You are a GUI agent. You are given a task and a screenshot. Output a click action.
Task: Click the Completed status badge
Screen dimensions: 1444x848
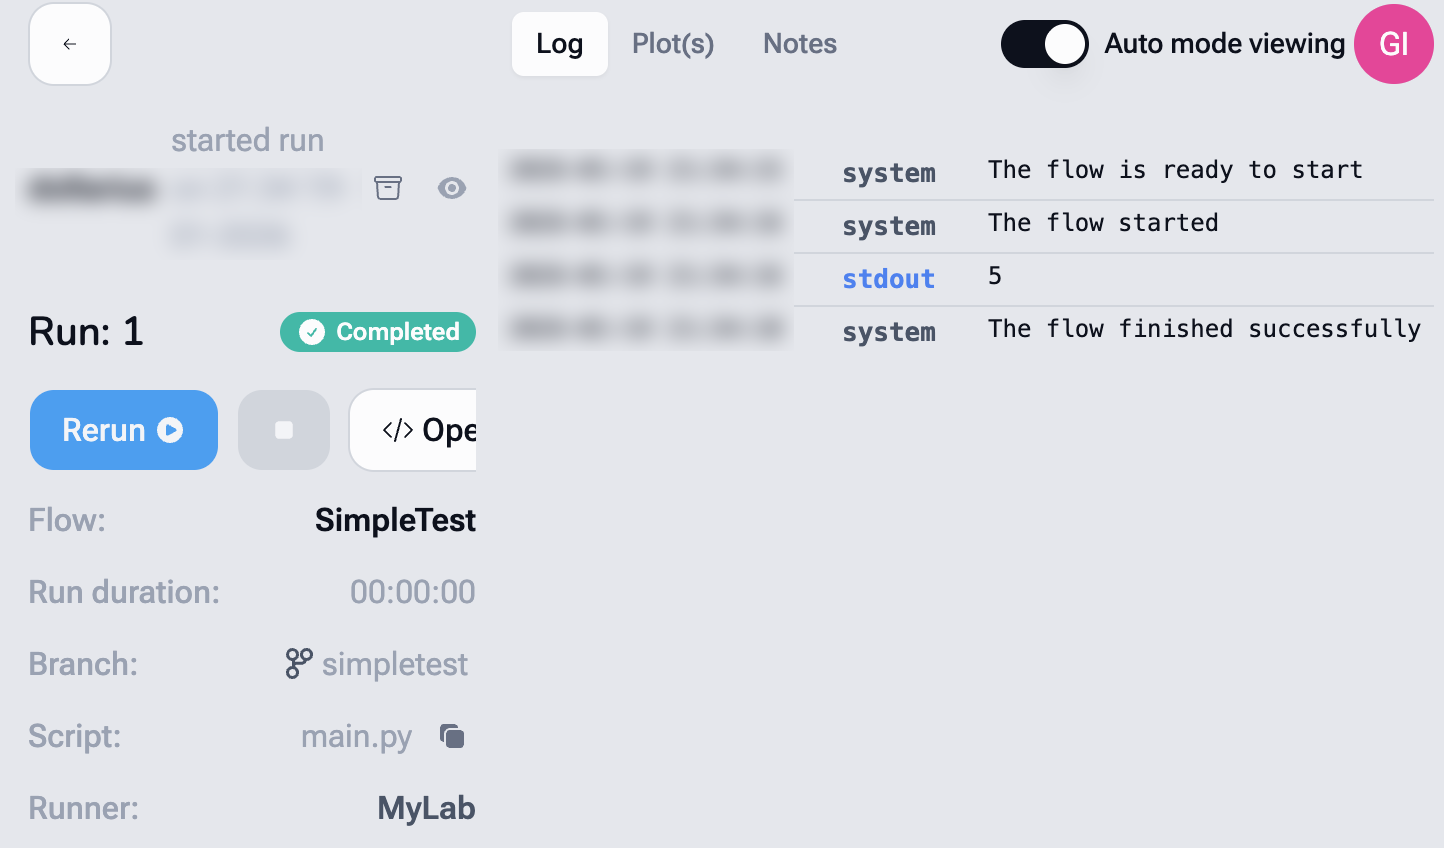click(x=377, y=332)
